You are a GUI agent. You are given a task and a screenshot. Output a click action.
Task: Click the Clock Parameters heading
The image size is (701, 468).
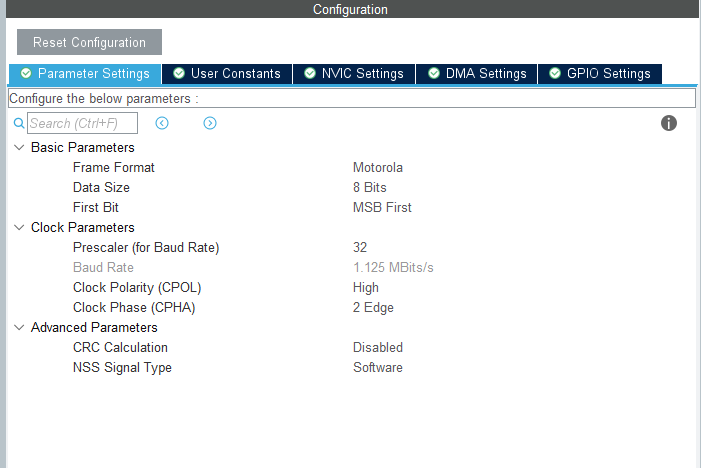point(83,227)
